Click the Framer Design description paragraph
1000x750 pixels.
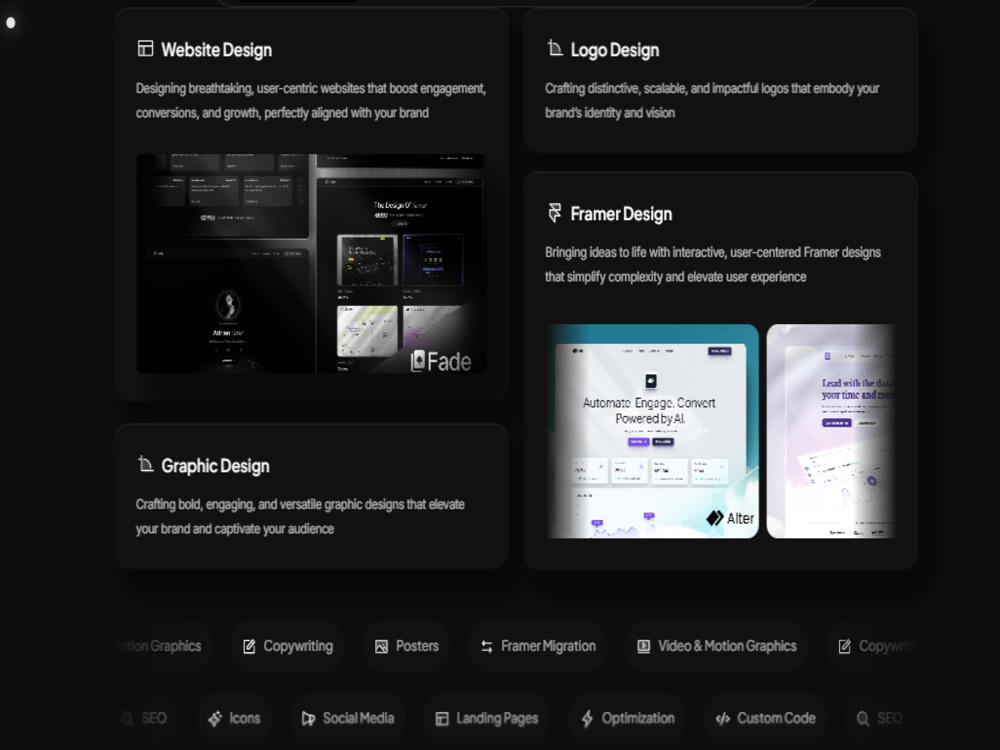tap(712, 265)
